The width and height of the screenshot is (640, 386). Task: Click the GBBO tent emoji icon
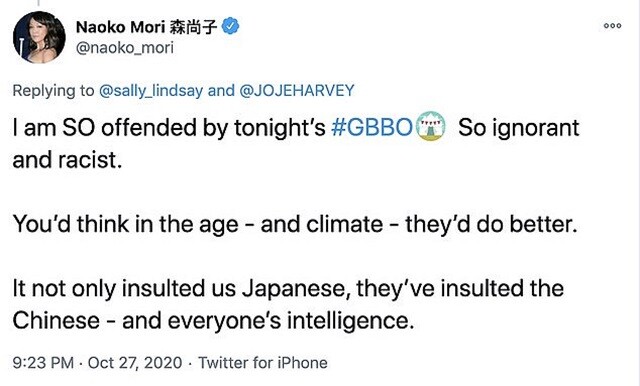430,126
